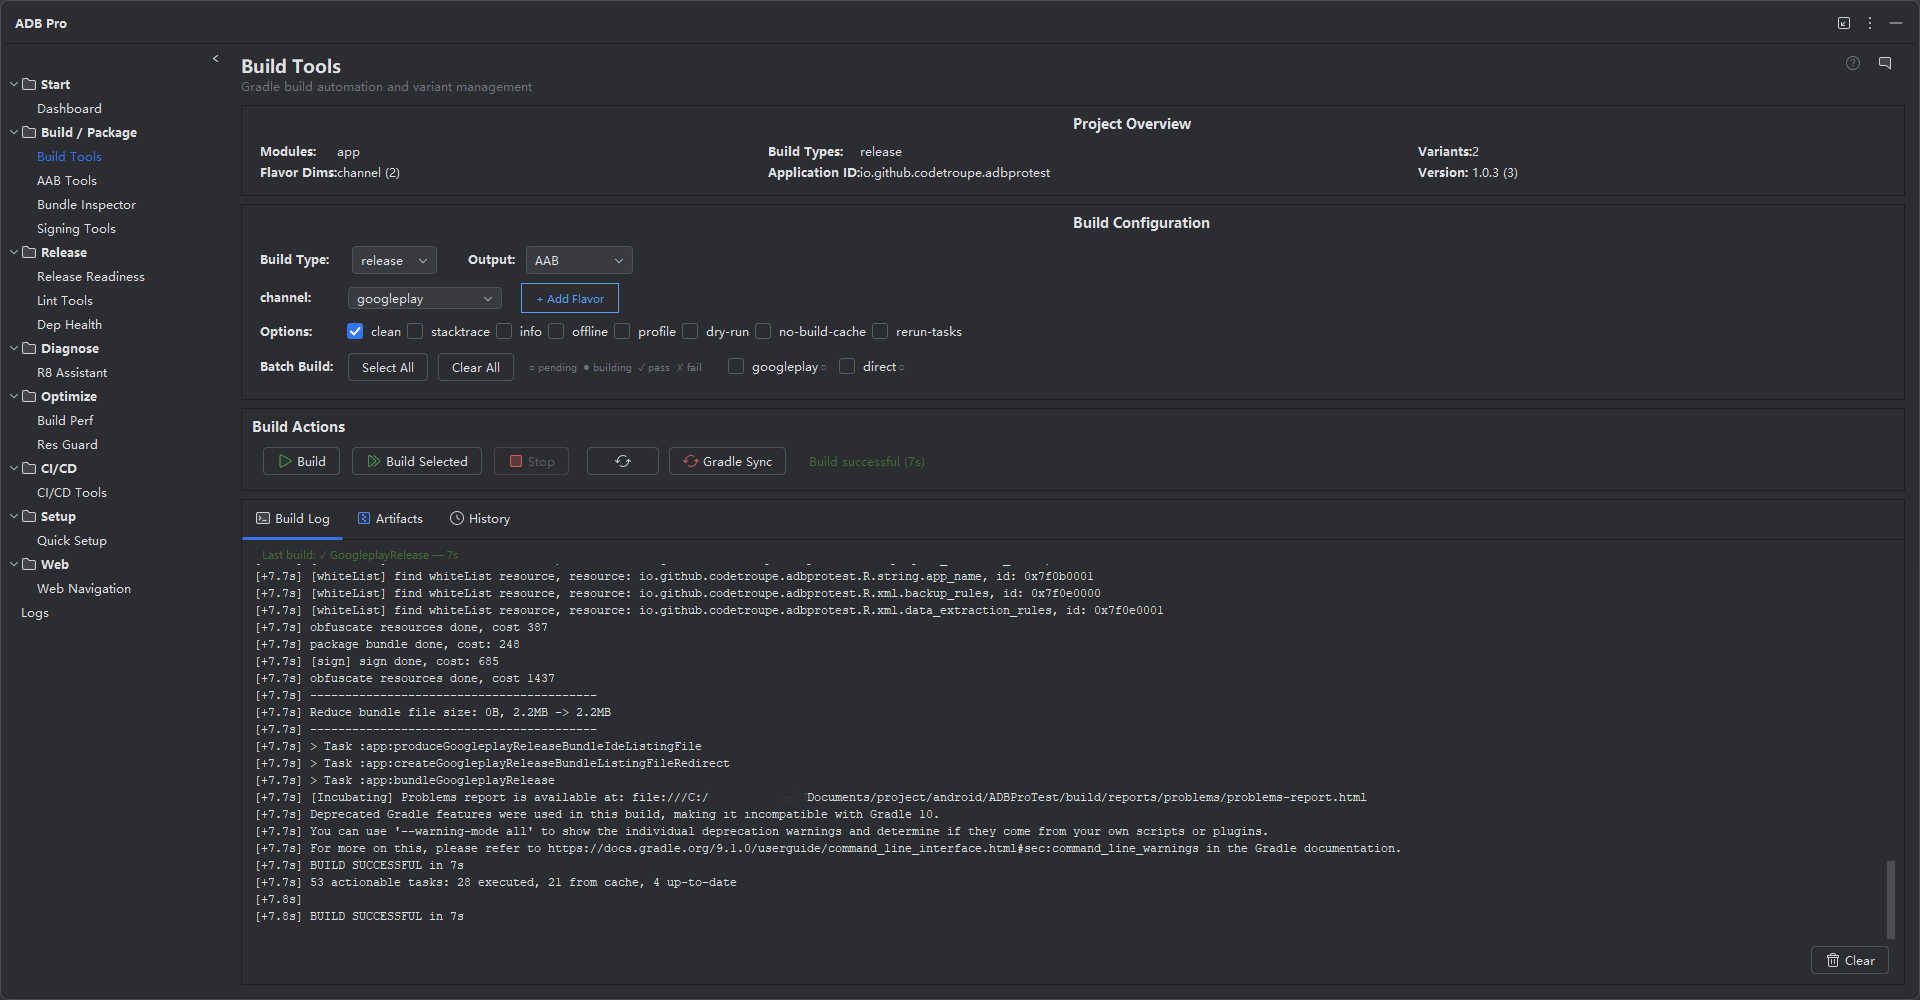Switch to the History tab
The image size is (1920, 1000).
pyautogui.click(x=480, y=518)
